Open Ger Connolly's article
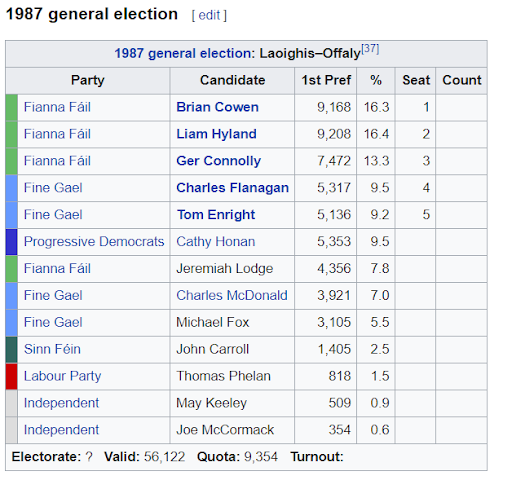512x489 pixels. (x=218, y=161)
